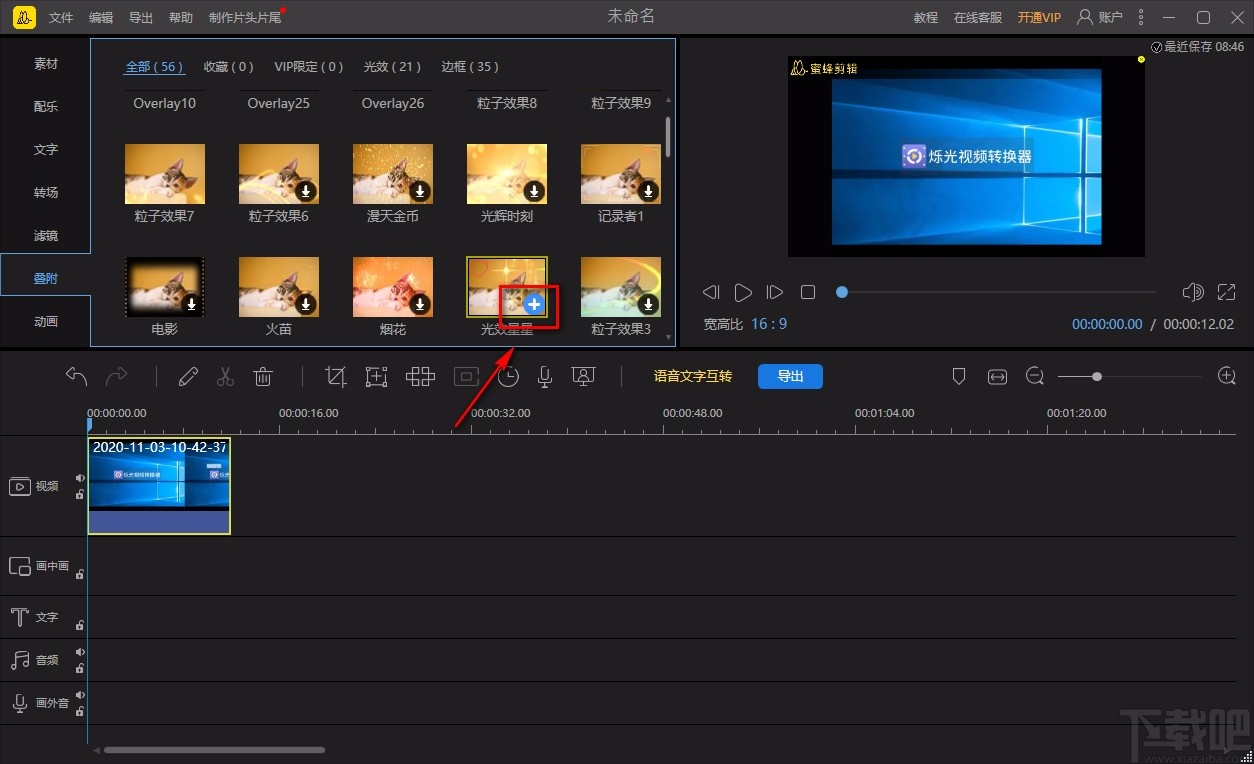
Task: Toggle the lock on the 画中画 track
Action: point(80,574)
